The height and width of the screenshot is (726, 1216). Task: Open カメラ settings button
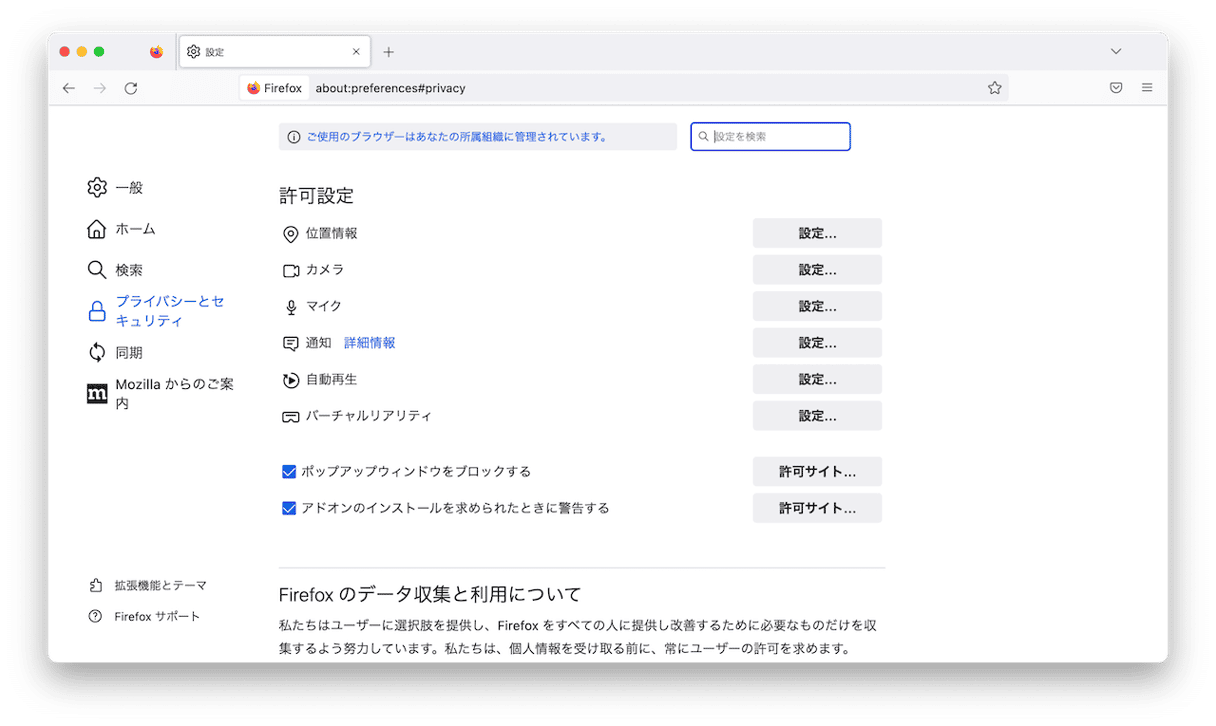[817, 270]
